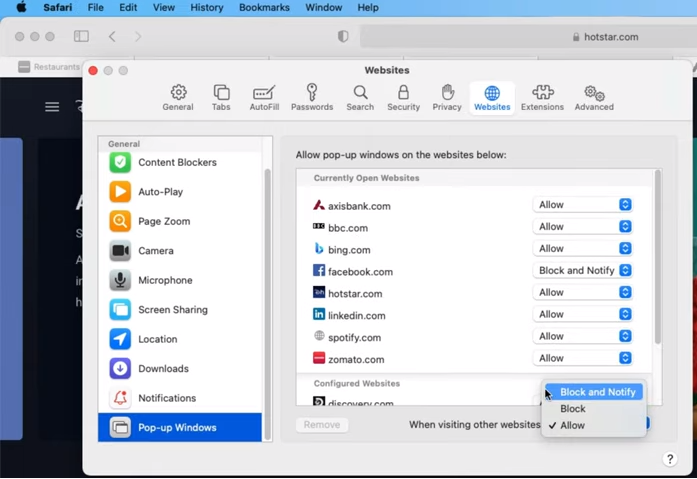Open the Window menu
Image resolution: width=697 pixels, height=479 pixels.
[324, 8]
